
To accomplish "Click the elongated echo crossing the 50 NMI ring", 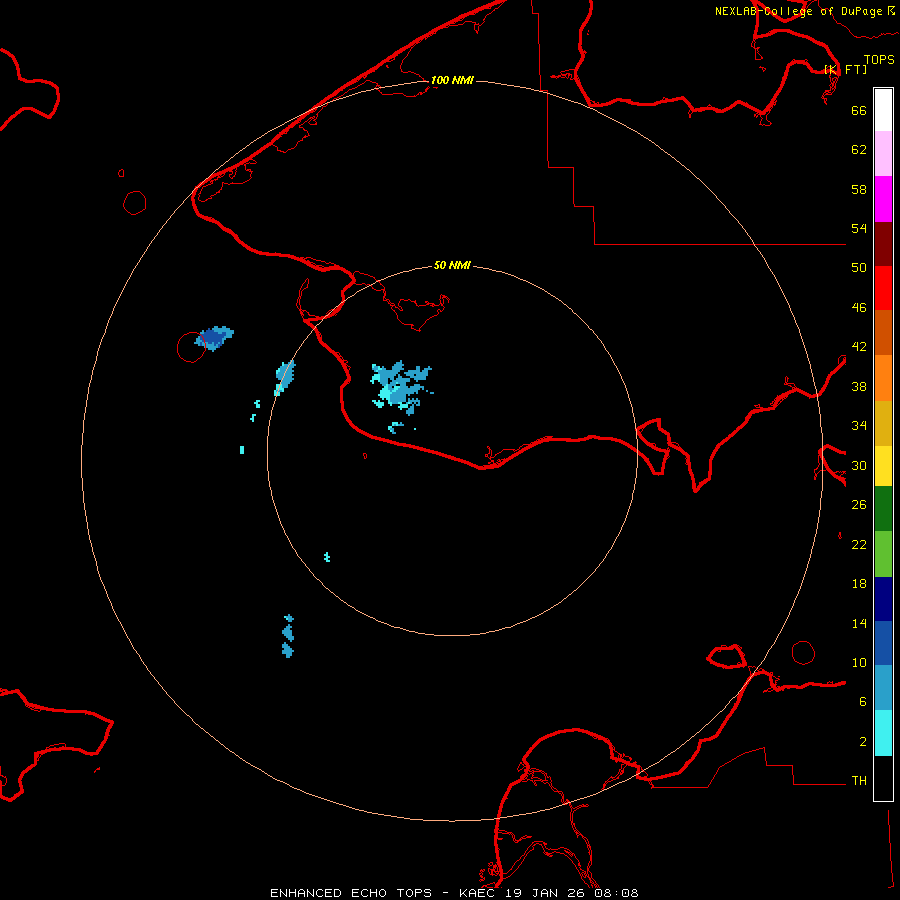I will coord(285,377).
